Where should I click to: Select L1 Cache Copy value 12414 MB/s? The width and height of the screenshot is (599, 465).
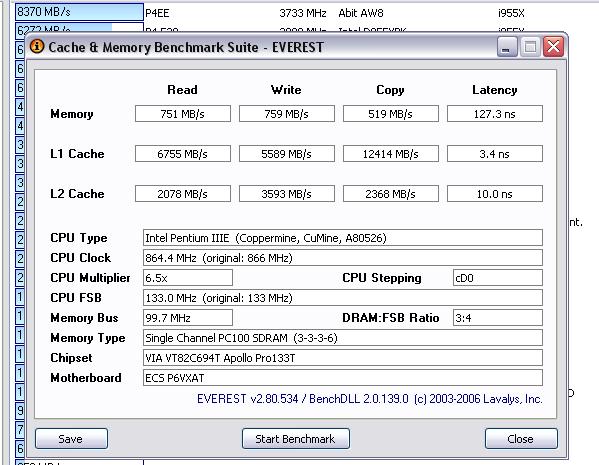click(390, 154)
